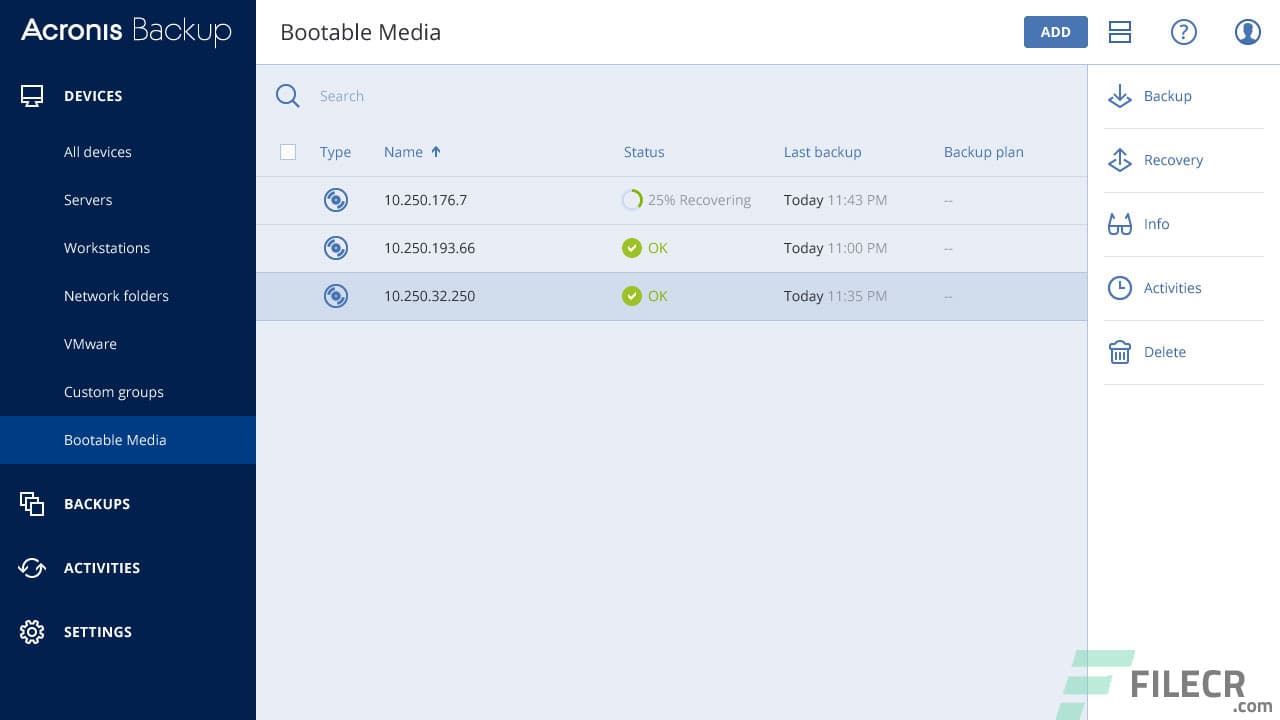Check the select-all checkbox in the table header

pos(288,152)
